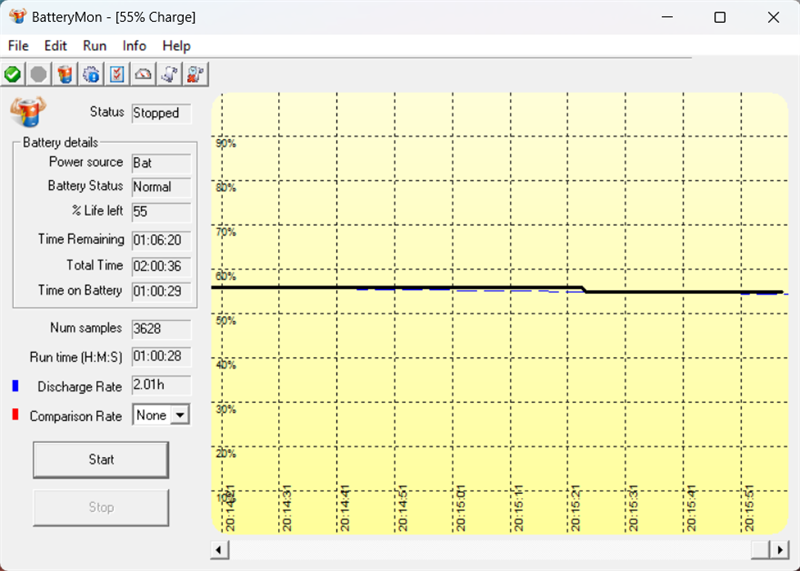
Task: Open the Edit menu
Action: [x=56, y=46]
